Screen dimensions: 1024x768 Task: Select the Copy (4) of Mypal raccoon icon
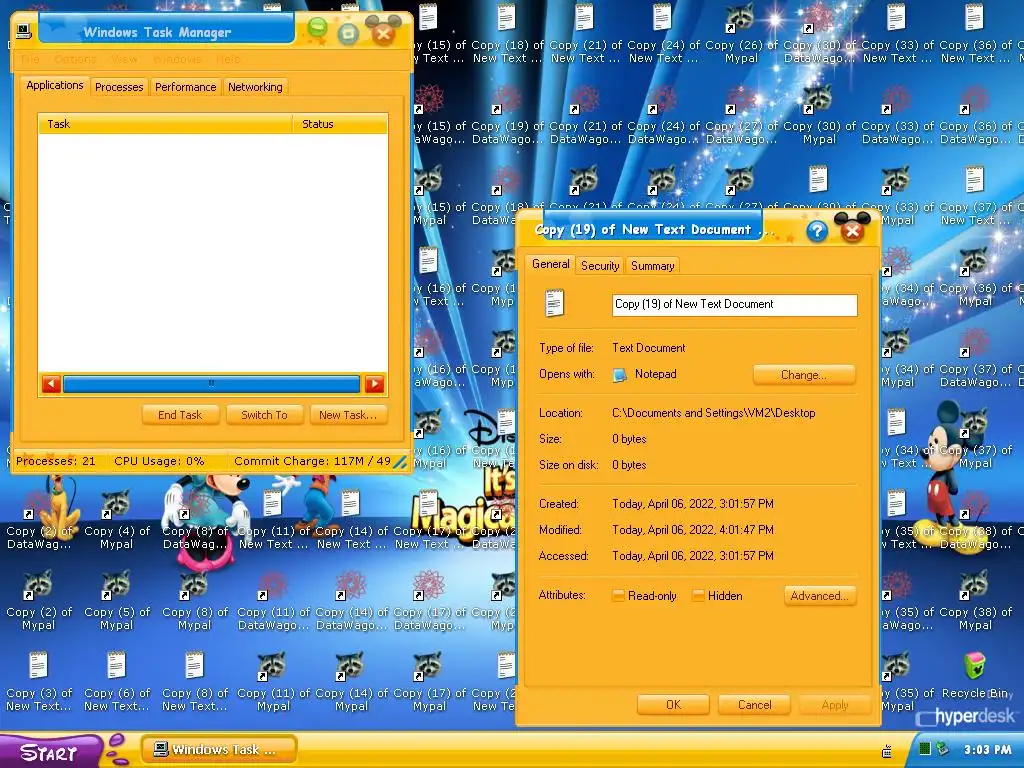pos(116,504)
